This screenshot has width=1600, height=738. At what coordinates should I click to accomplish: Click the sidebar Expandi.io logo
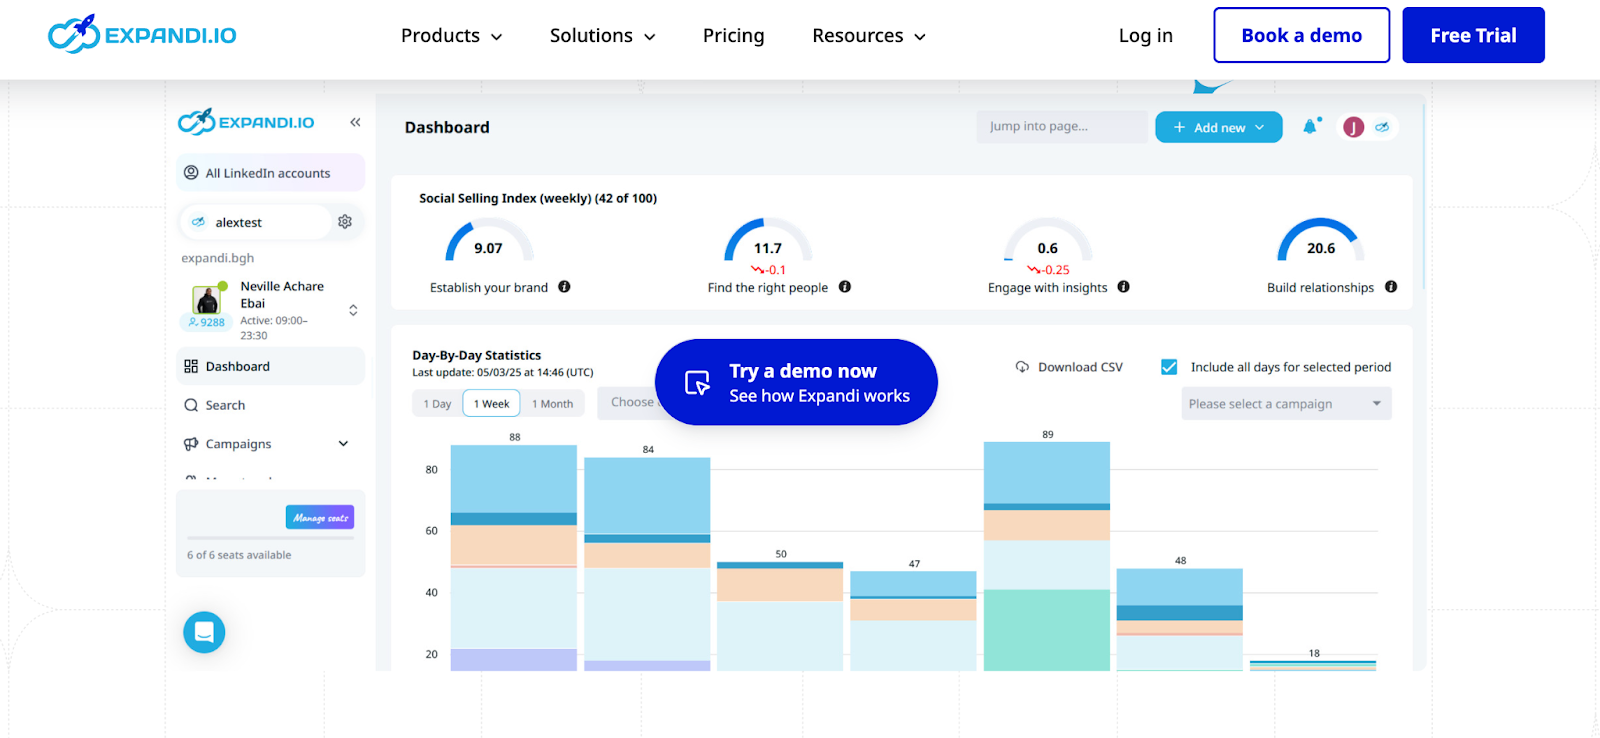(246, 122)
